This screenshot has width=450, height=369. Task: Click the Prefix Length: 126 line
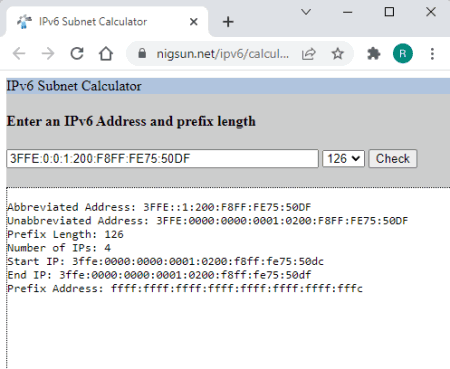point(65,235)
